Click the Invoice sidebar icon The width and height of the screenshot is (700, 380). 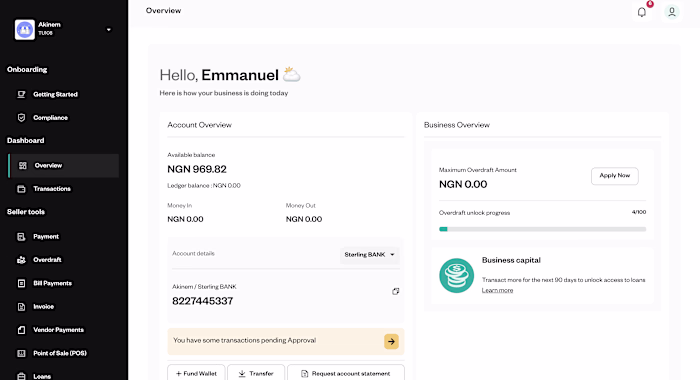(x=21, y=306)
